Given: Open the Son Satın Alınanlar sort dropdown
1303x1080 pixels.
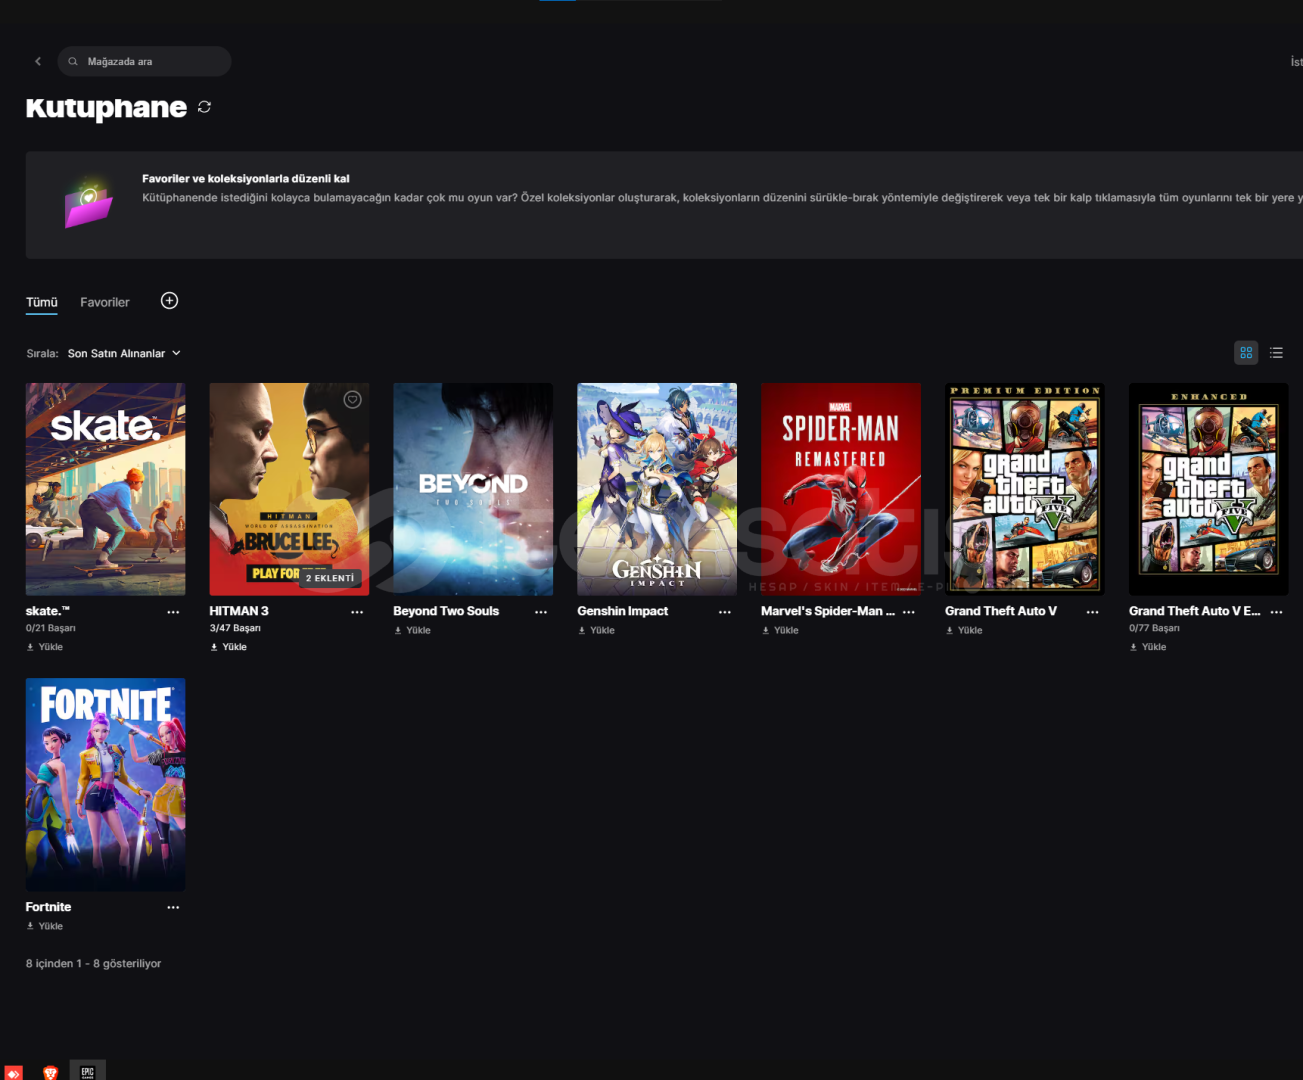Looking at the screenshot, I should 124,353.
